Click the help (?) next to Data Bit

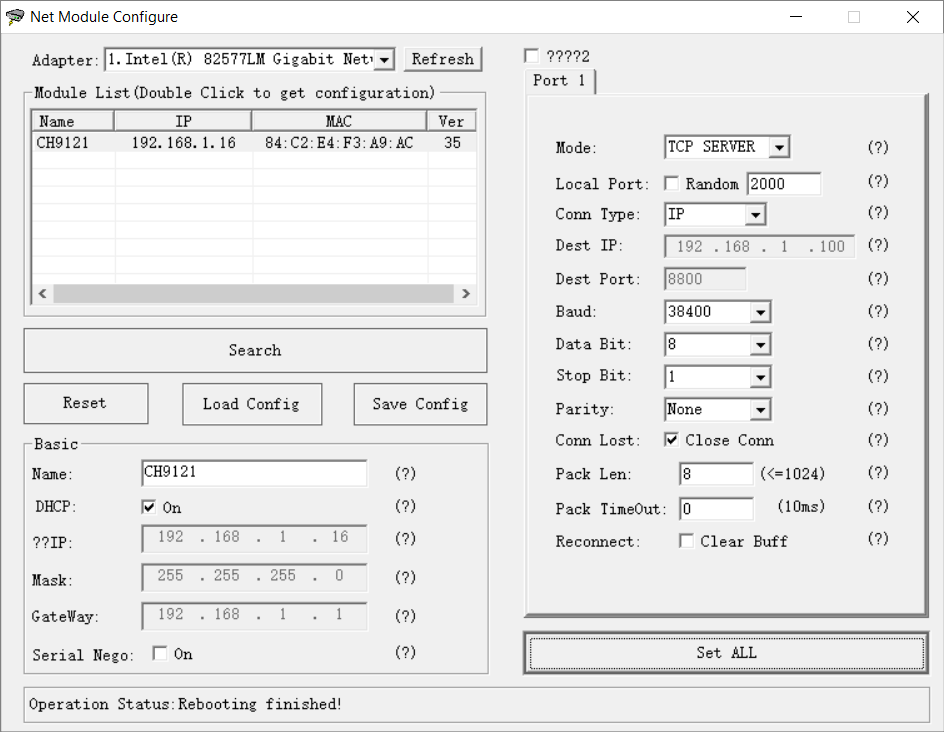pyautogui.click(x=878, y=344)
